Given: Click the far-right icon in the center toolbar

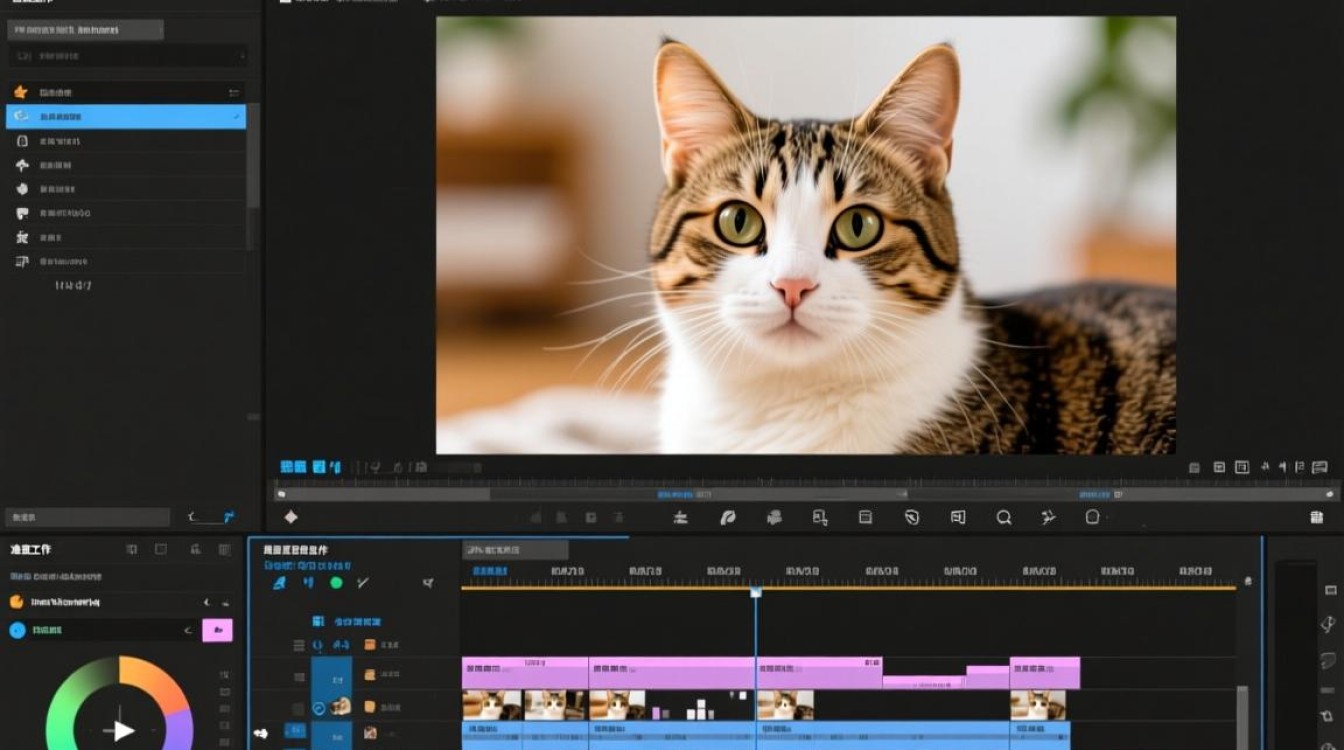Looking at the screenshot, I should 1317,517.
